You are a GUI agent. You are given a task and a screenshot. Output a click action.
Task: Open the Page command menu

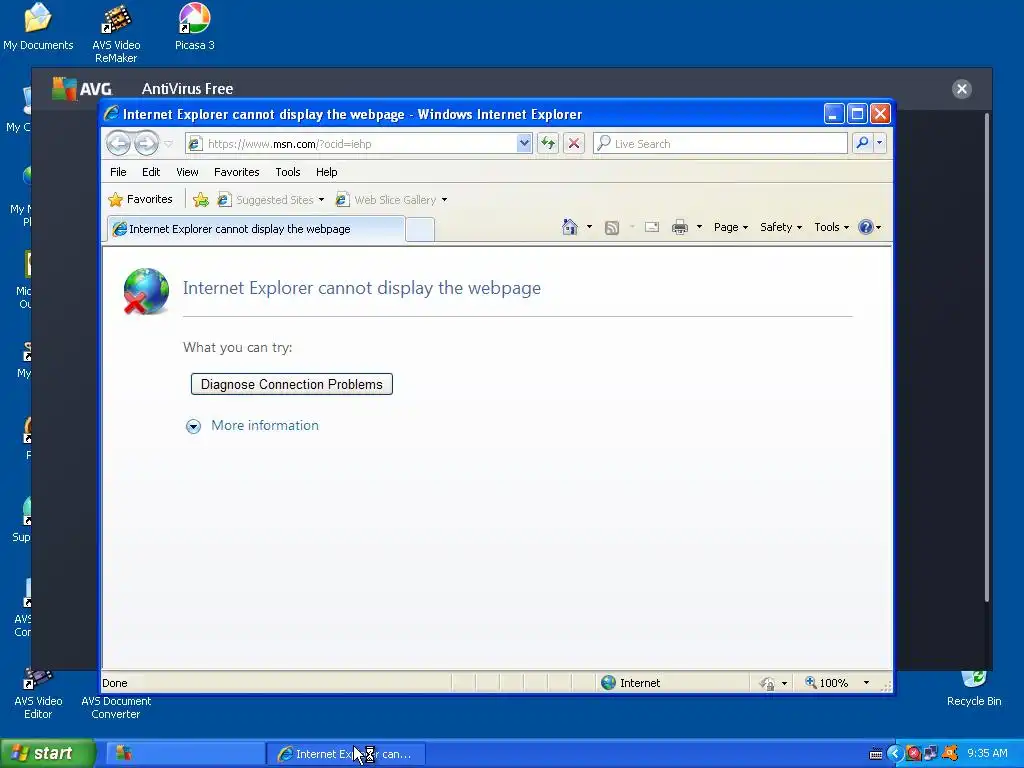tap(731, 227)
